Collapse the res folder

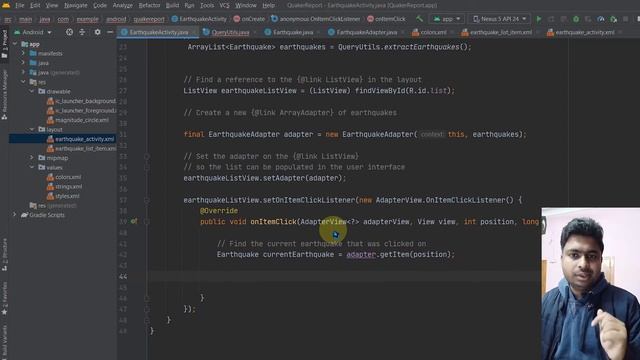(23, 82)
